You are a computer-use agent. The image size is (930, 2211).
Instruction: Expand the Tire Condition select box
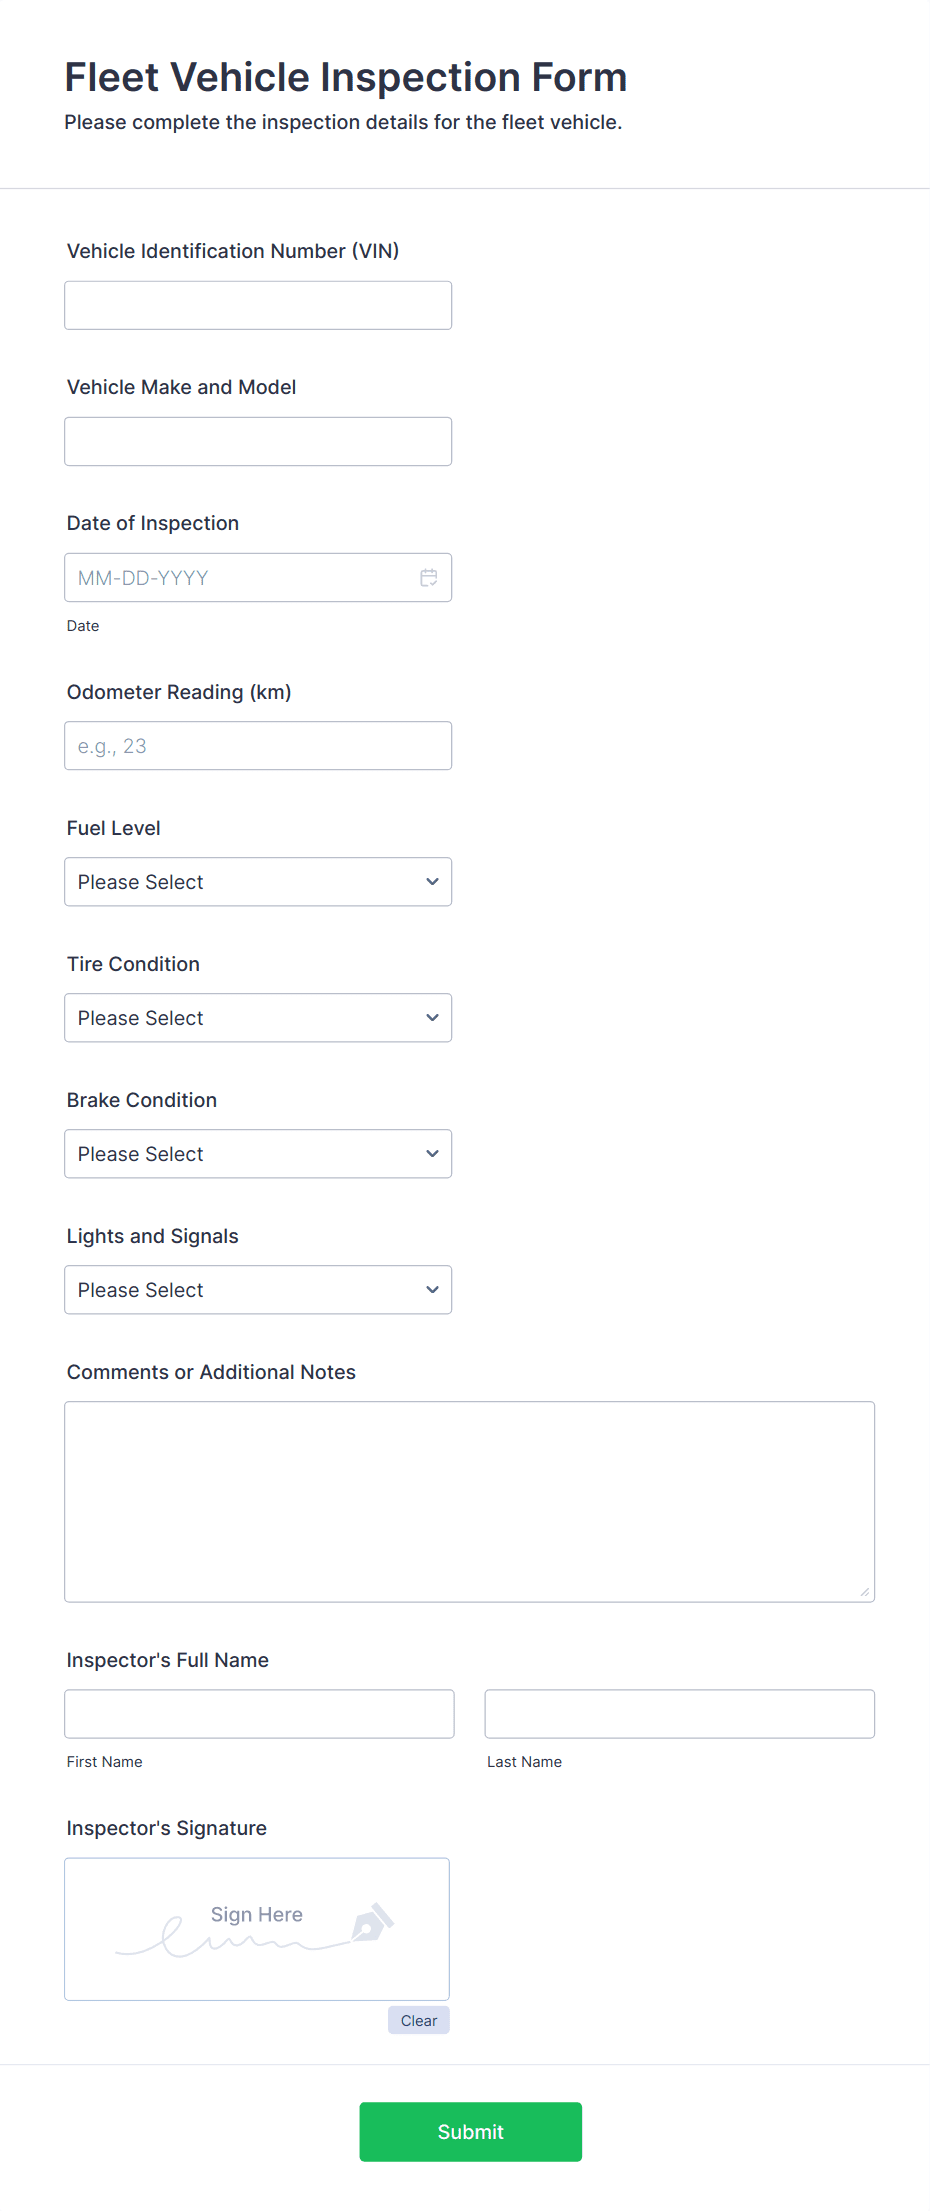click(x=258, y=1018)
